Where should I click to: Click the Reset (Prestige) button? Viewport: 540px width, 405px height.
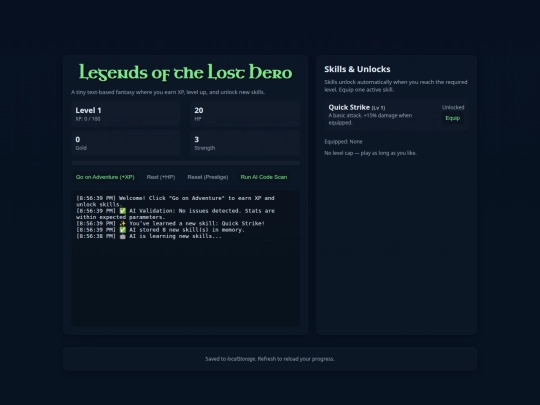coord(208,177)
